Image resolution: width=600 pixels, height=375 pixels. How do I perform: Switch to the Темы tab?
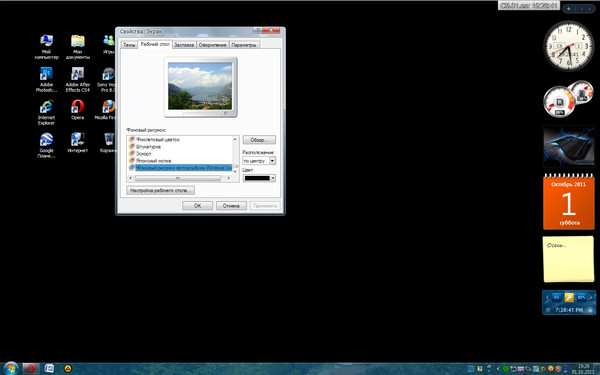129,45
